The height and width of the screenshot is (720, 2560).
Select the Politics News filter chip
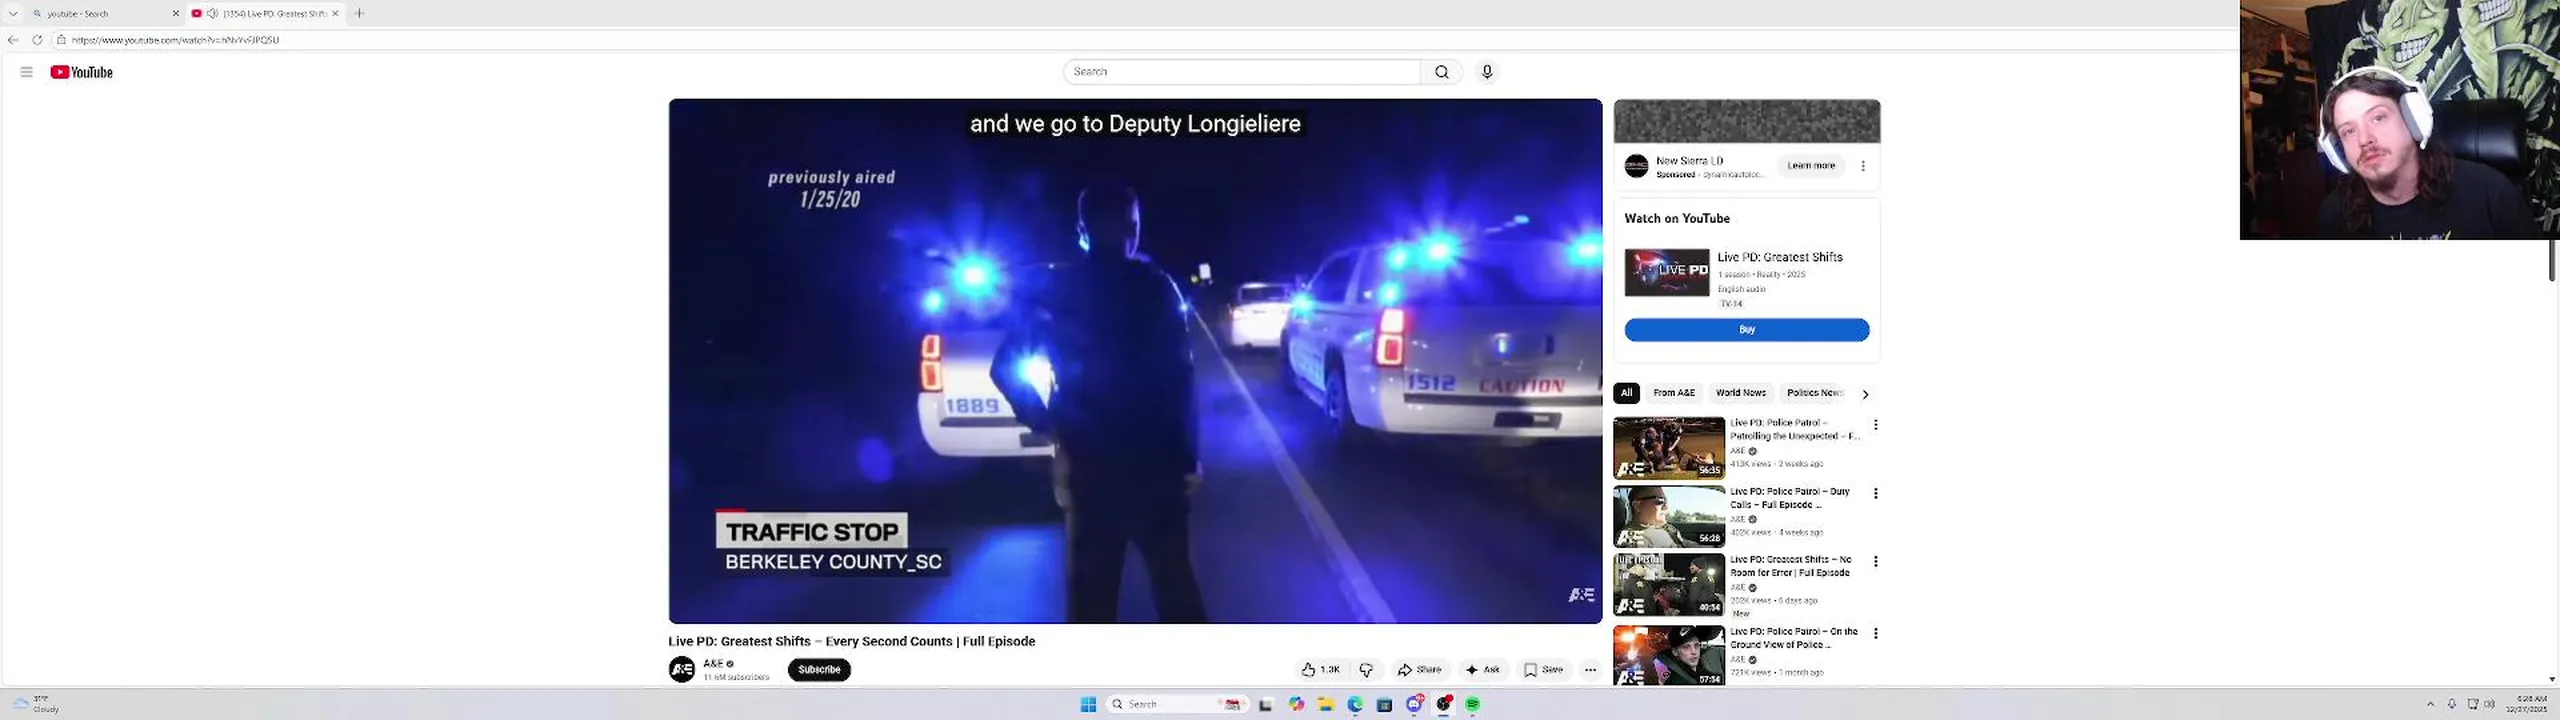tap(1815, 393)
